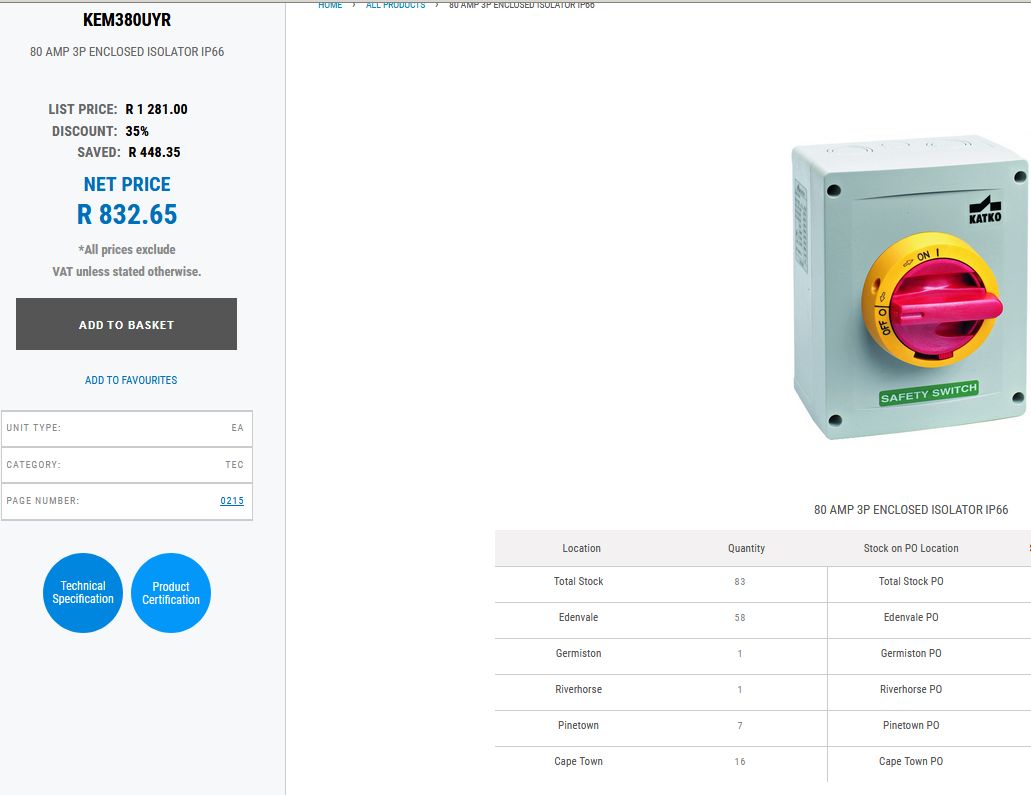Screen dimensions: 1031x795
Task: Click the saved amount R 448.35
Action: click(x=155, y=152)
